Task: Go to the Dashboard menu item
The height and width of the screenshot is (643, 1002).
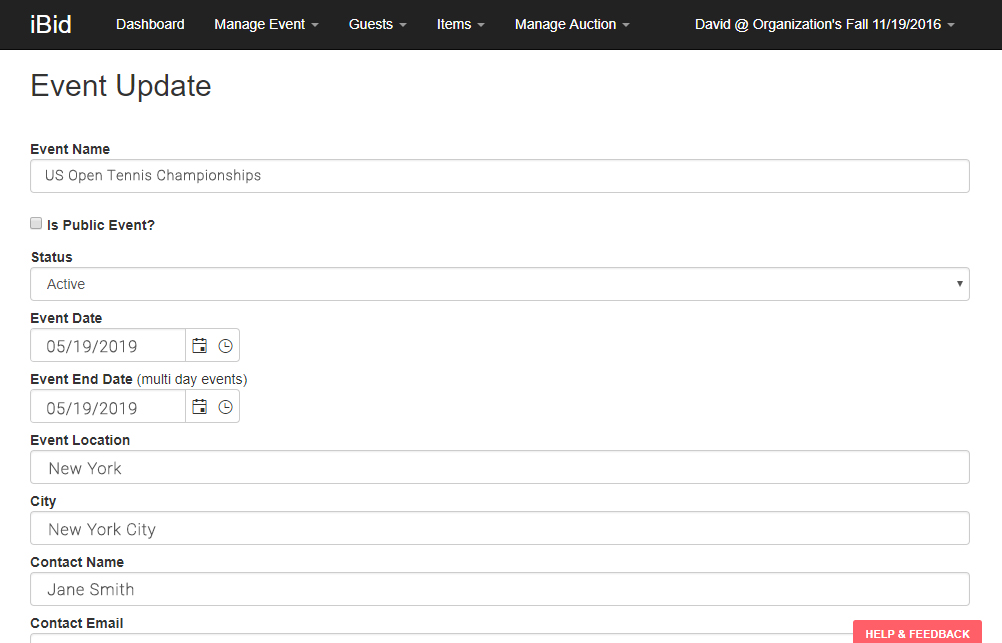Action: click(x=150, y=24)
